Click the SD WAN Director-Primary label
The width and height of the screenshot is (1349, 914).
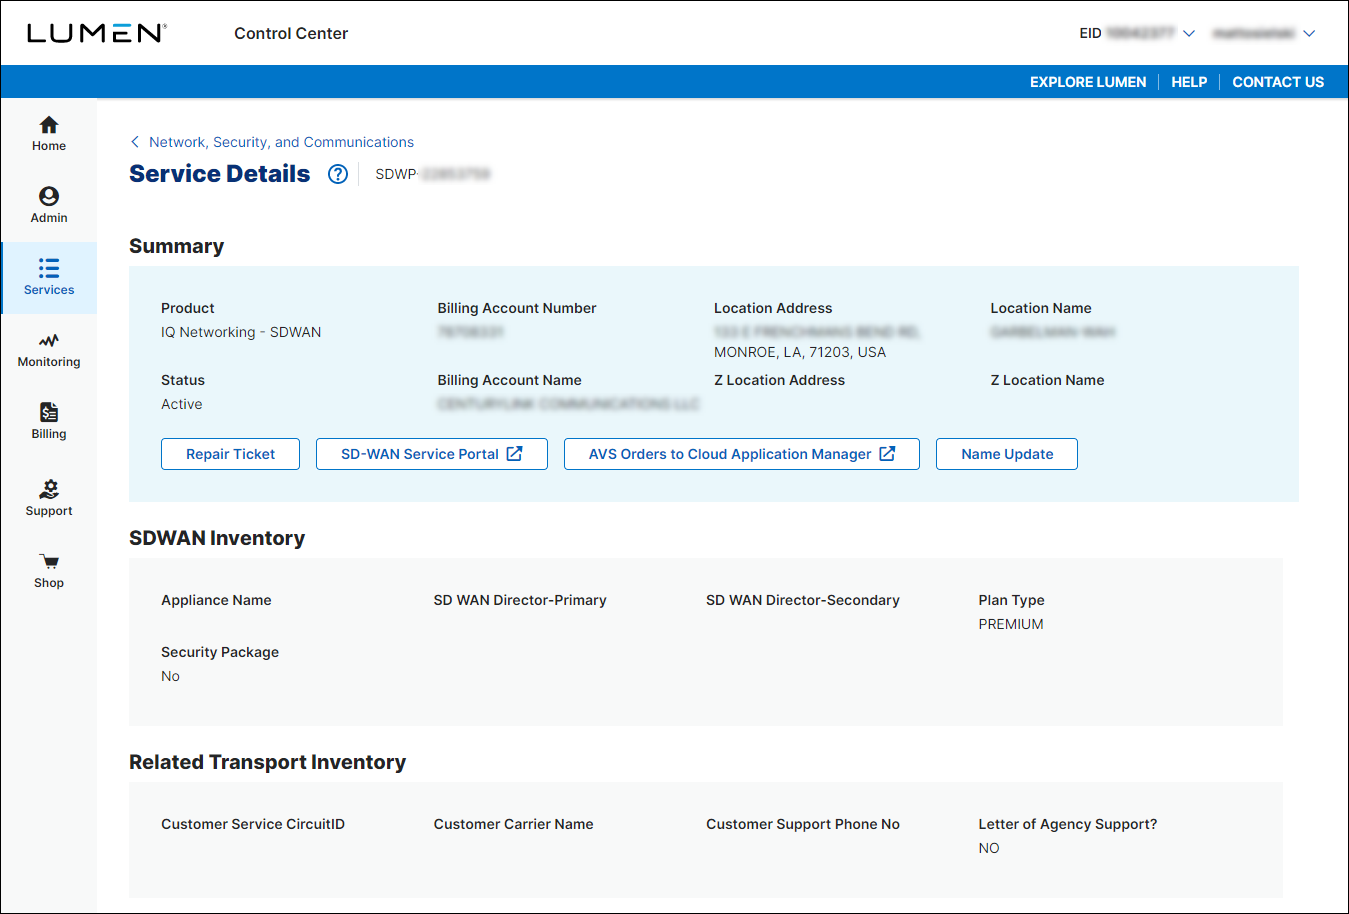520,600
